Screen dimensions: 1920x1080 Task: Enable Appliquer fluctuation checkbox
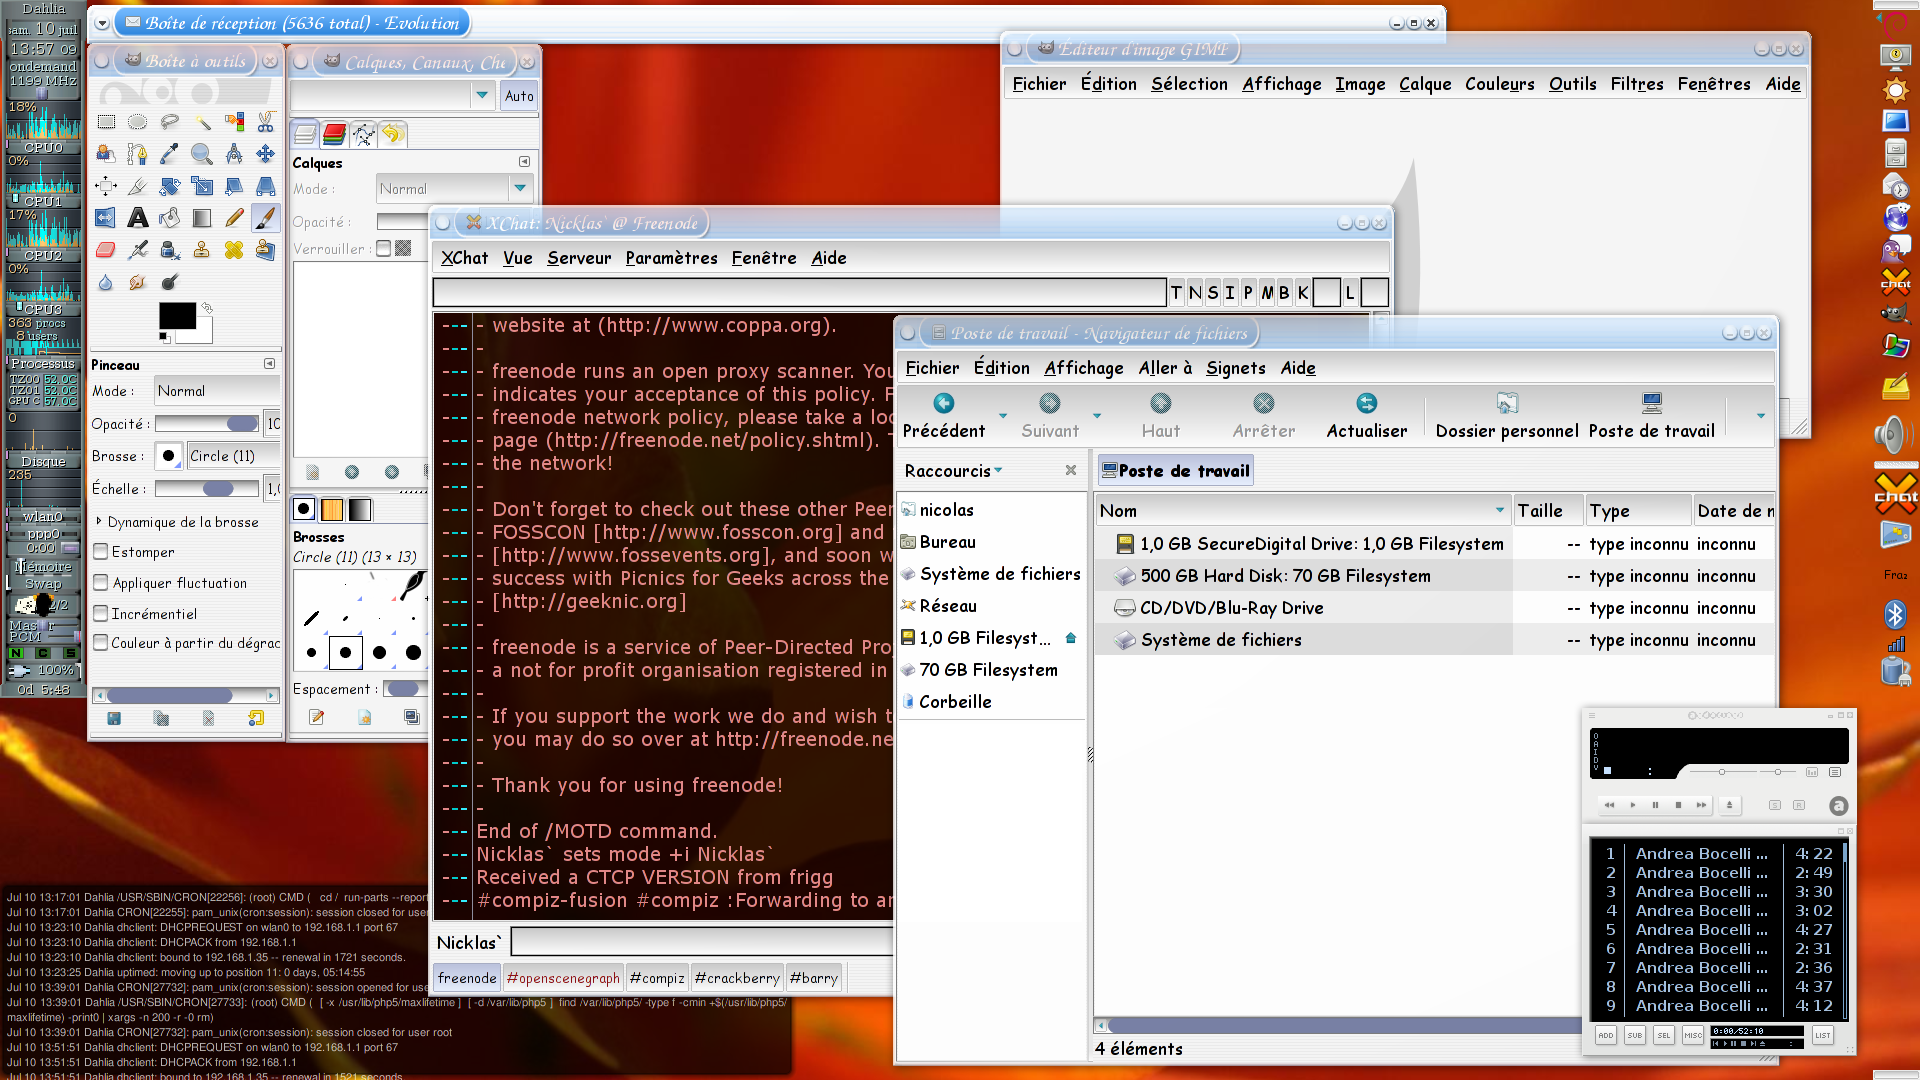[101, 583]
